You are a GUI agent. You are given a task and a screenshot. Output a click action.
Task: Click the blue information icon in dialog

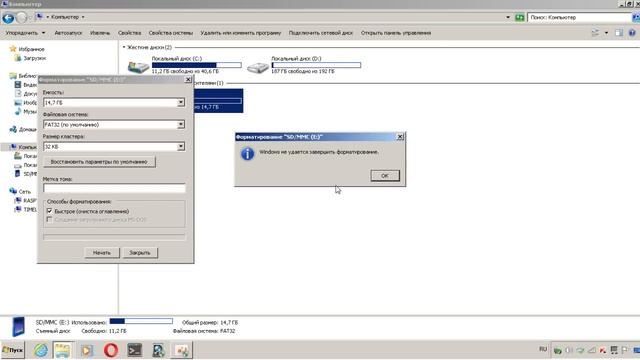click(x=247, y=154)
